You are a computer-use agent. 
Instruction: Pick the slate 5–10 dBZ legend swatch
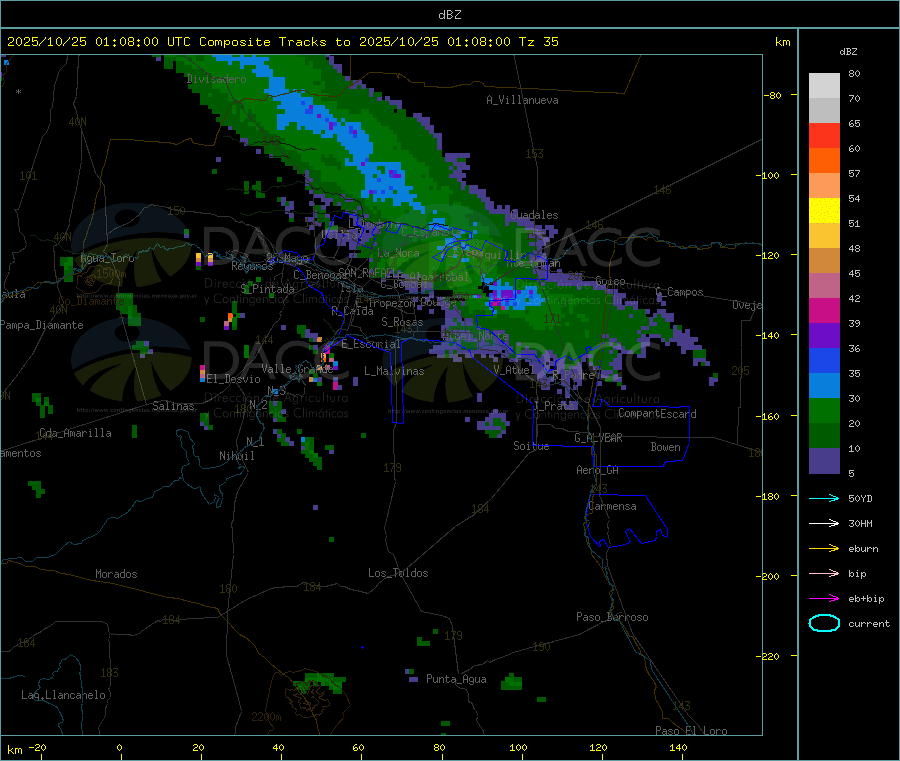coord(824,461)
